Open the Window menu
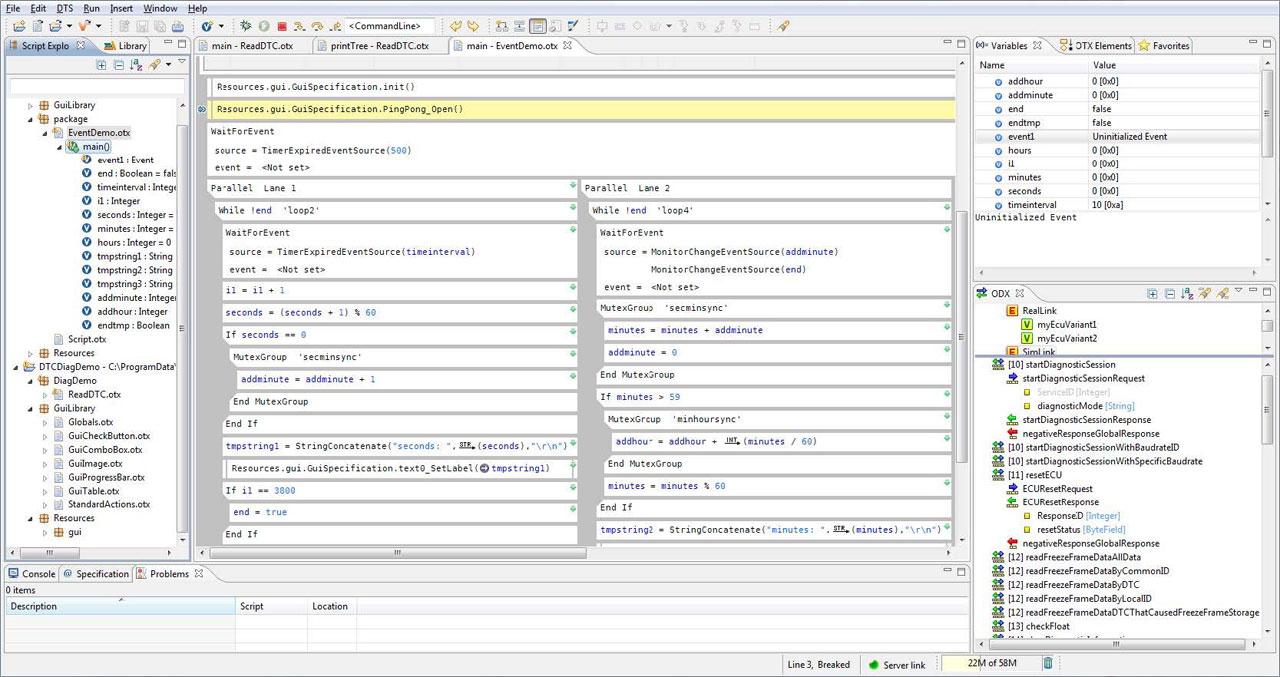Screen dimensions: 1280x677 (x=160, y=8)
